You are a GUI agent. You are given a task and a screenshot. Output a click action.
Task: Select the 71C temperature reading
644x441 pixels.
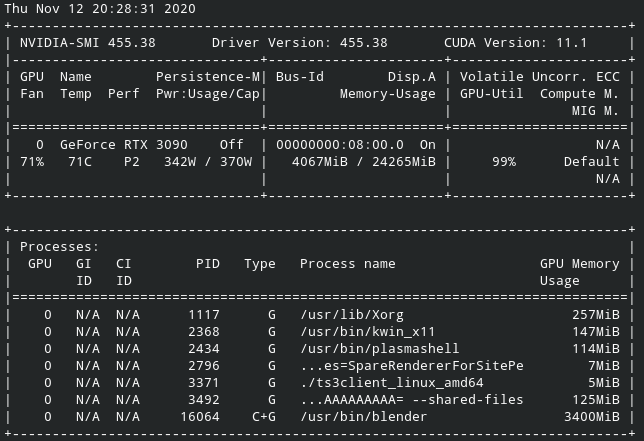[x=80, y=161]
